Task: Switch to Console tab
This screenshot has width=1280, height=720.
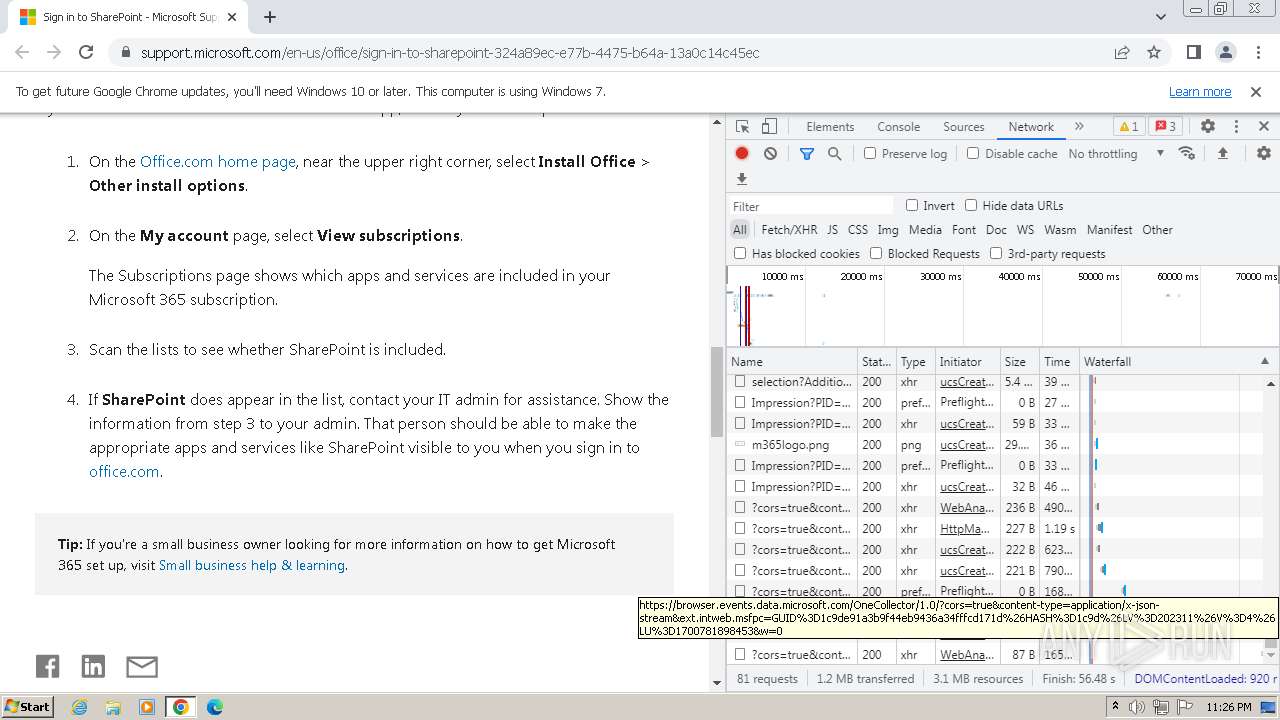Action: [x=898, y=127]
